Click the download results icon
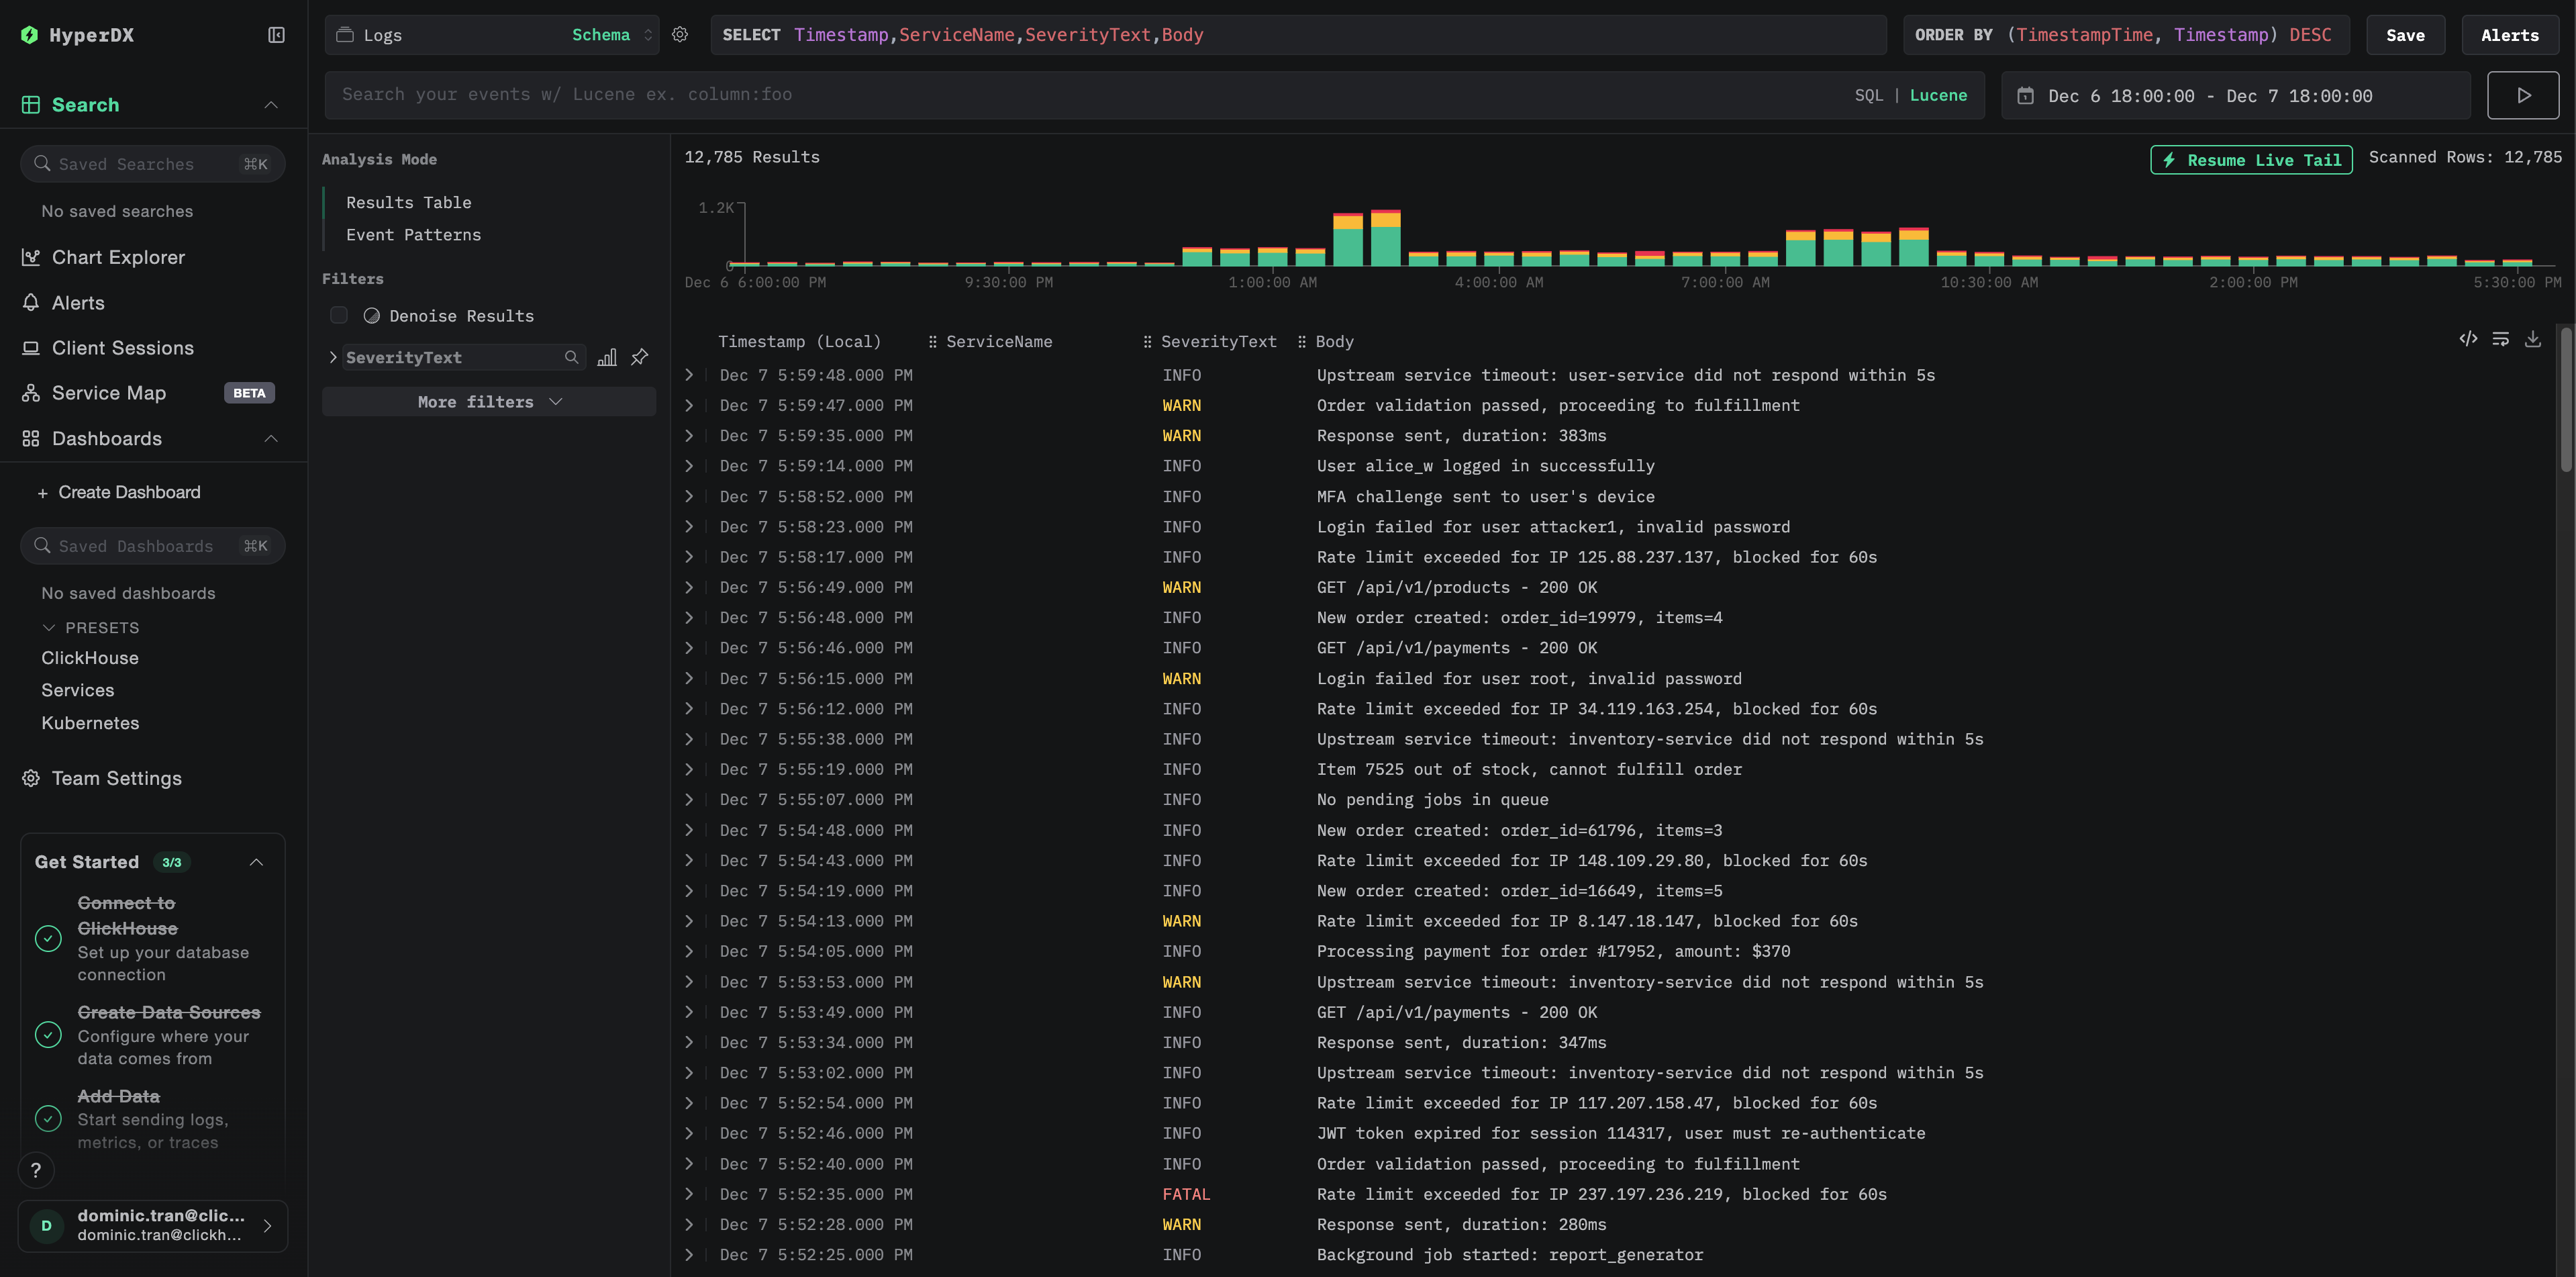This screenshot has width=2576, height=1277. coord(2533,339)
